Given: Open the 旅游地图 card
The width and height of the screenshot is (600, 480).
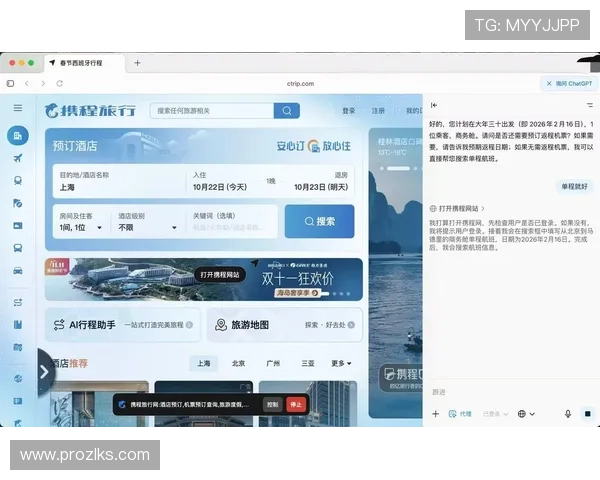Looking at the screenshot, I should [285, 325].
